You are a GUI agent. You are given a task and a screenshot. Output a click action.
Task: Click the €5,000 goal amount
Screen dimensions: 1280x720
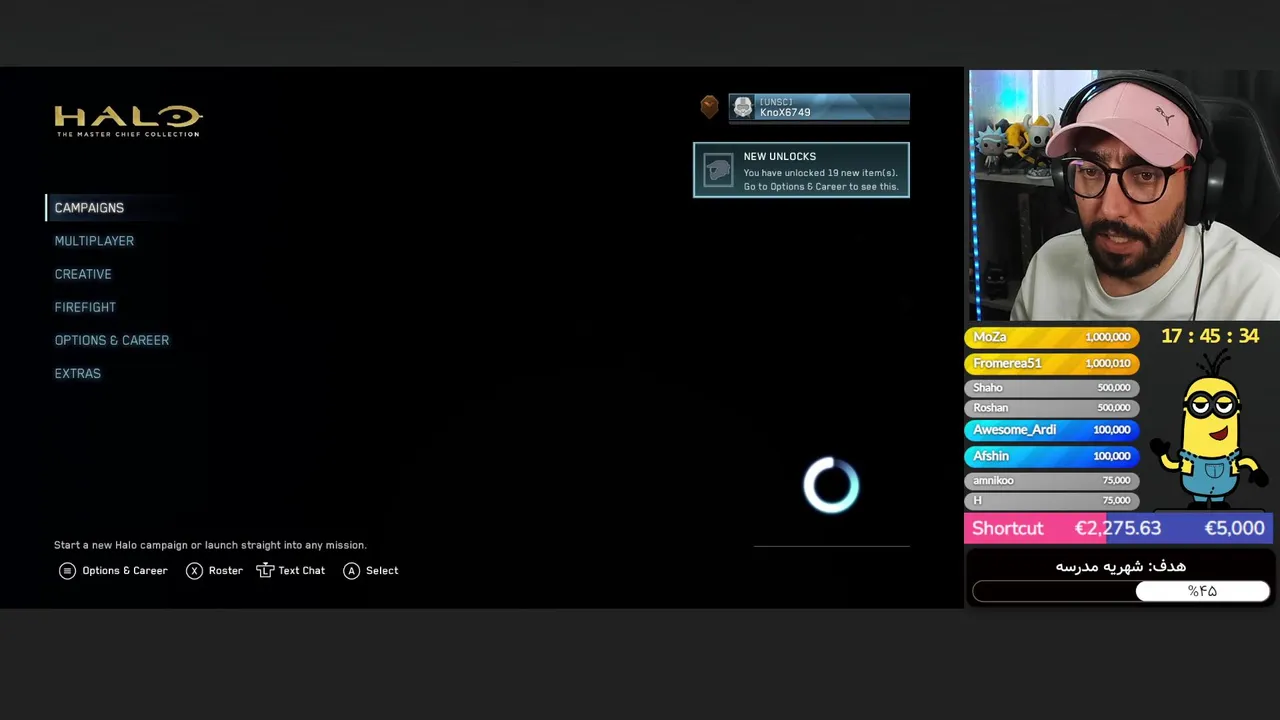coord(1234,528)
